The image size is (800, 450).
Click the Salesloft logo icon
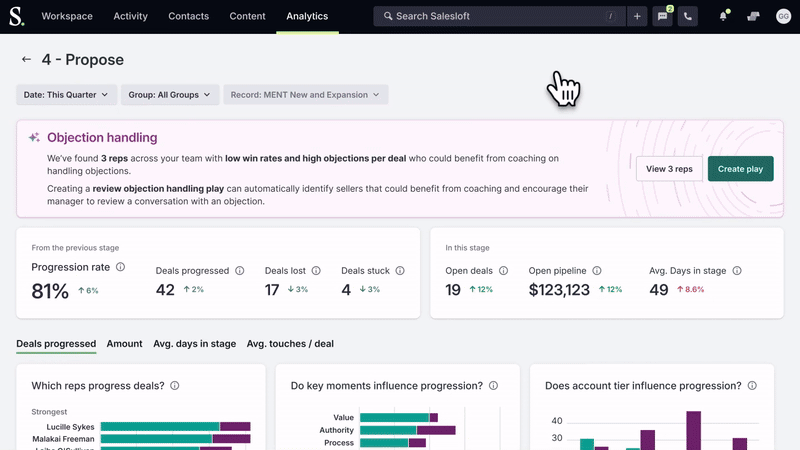(x=19, y=16)
